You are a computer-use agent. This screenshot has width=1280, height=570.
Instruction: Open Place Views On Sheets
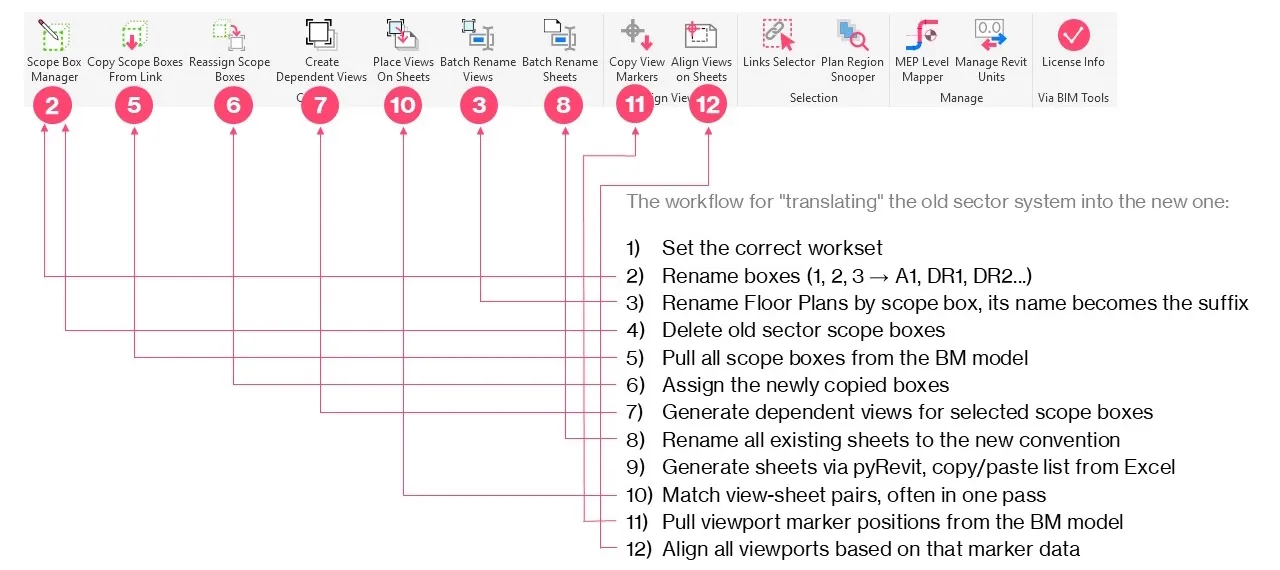(x=403, y=51)
